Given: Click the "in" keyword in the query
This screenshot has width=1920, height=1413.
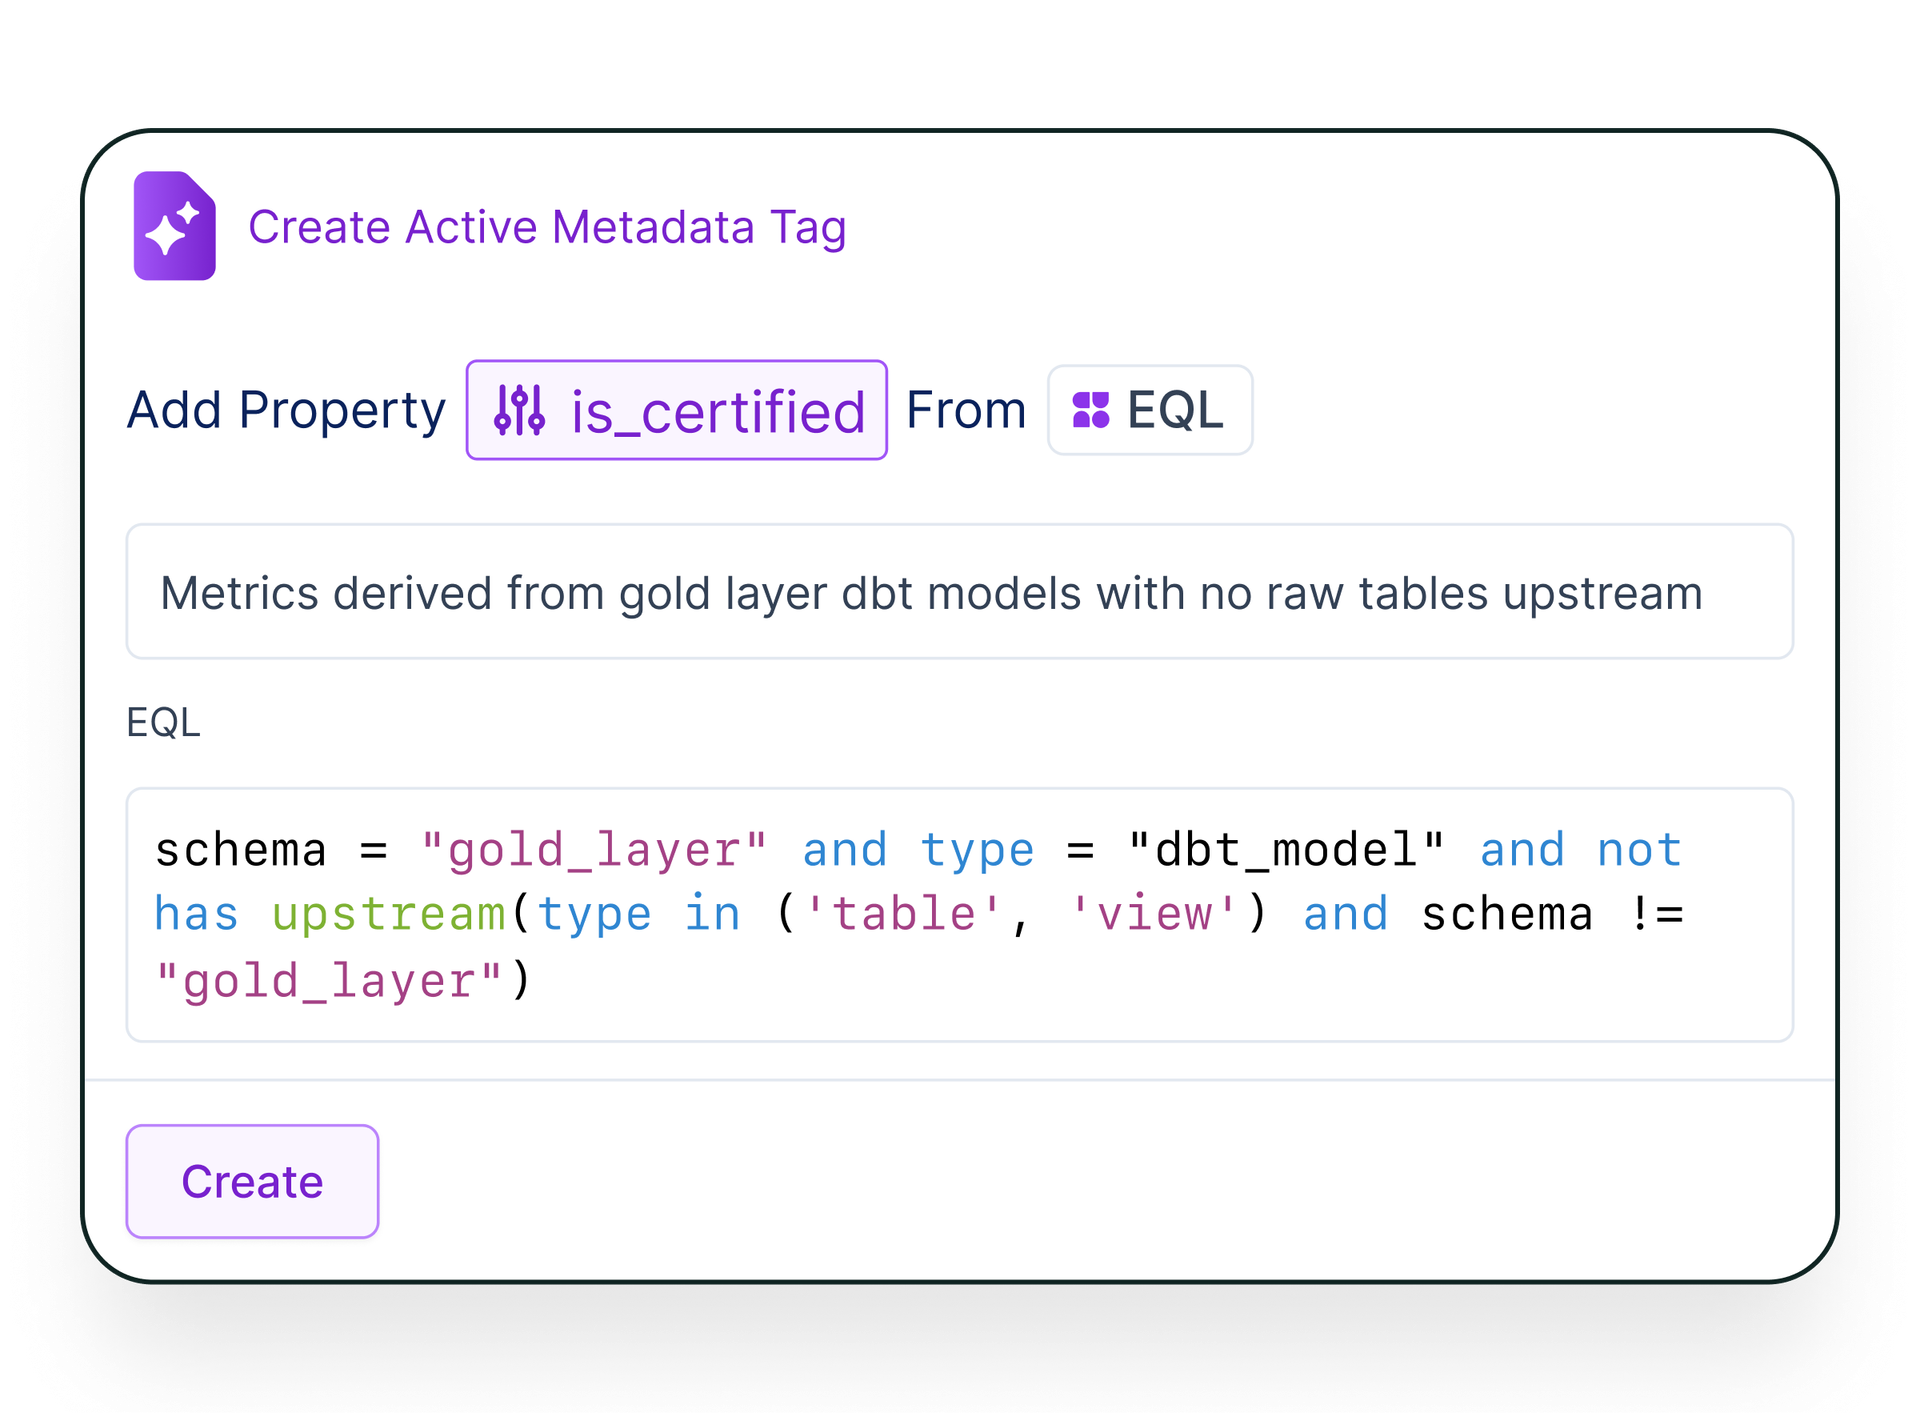Looking at the screenshot, I should 712,915.
